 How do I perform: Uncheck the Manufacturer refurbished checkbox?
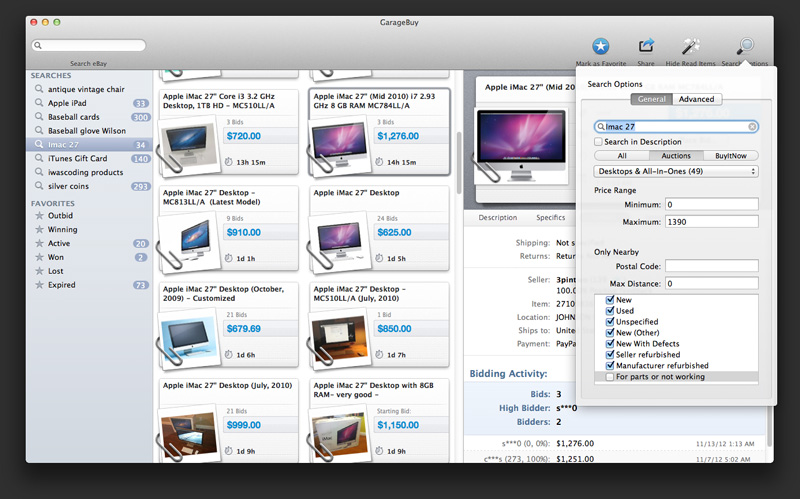point(610,365)
